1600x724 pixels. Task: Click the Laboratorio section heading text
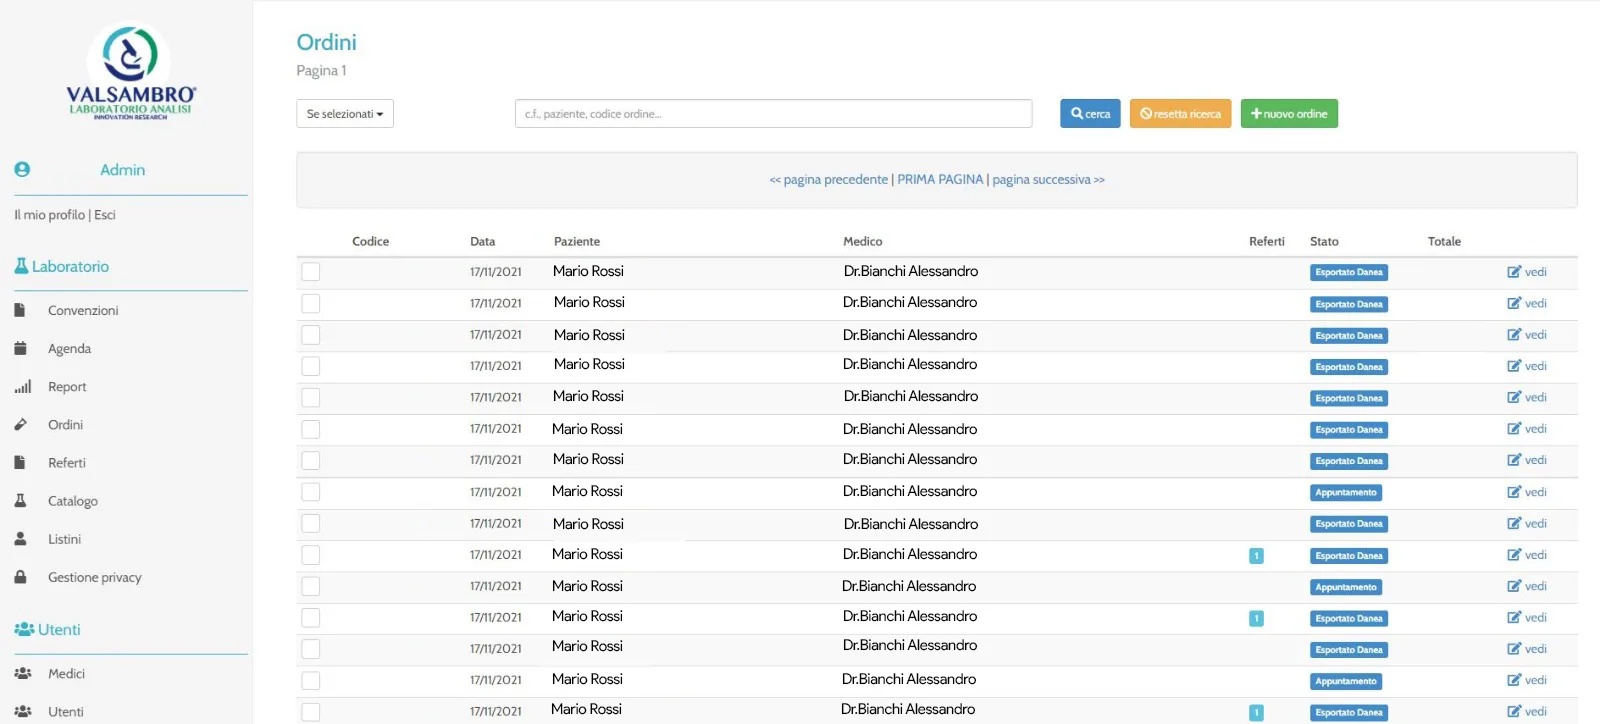pos(70,267)
